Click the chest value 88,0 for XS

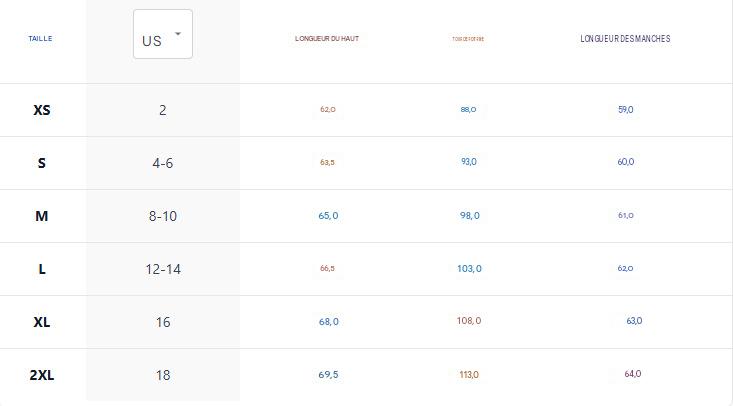point(468,109)
